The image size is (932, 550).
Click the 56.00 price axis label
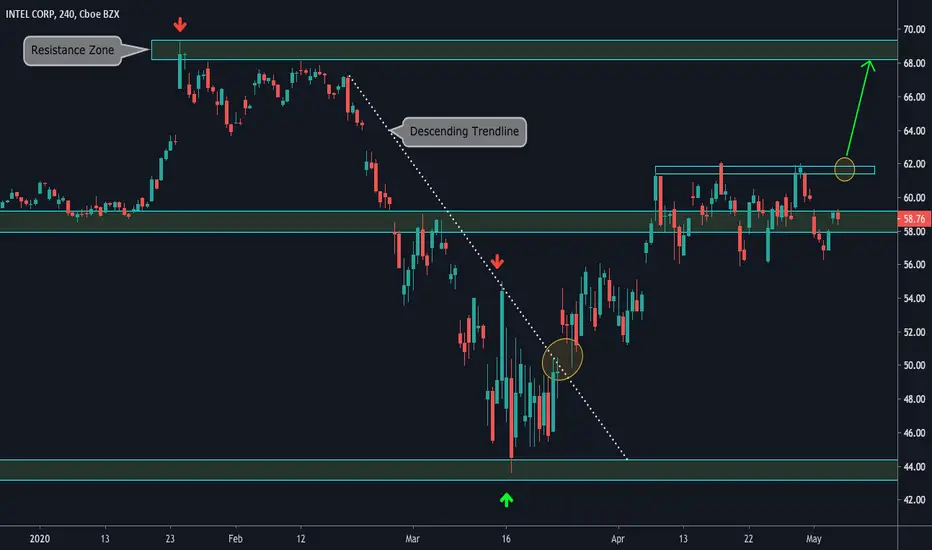(x=914, y=265)
